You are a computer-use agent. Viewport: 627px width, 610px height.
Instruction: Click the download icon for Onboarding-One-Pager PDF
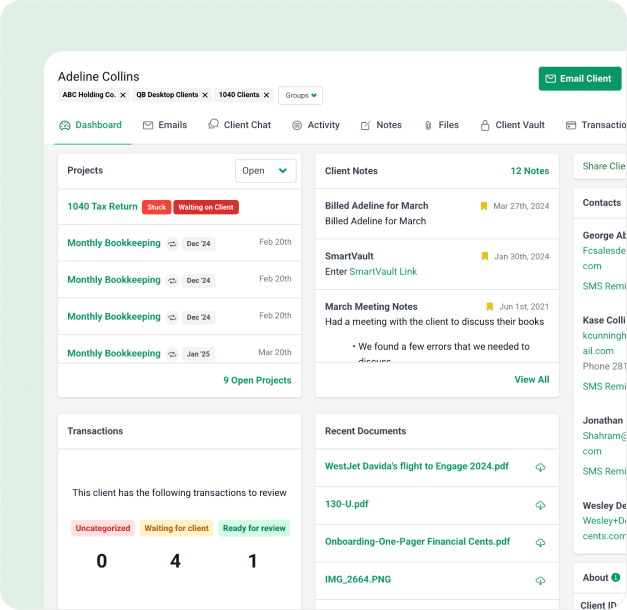(540, 543)
